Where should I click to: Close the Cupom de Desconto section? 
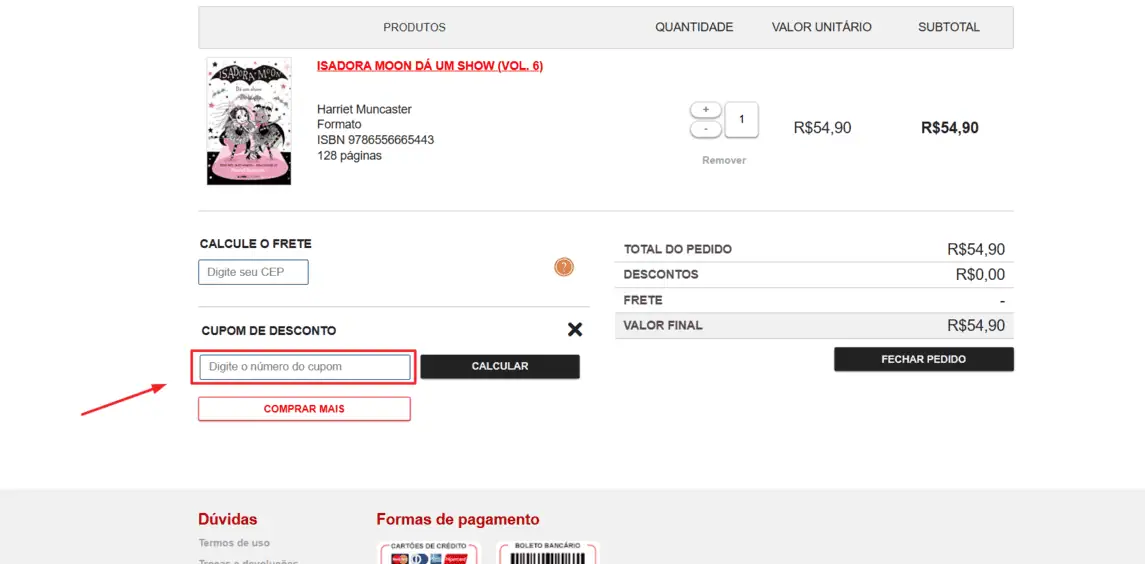575,329
